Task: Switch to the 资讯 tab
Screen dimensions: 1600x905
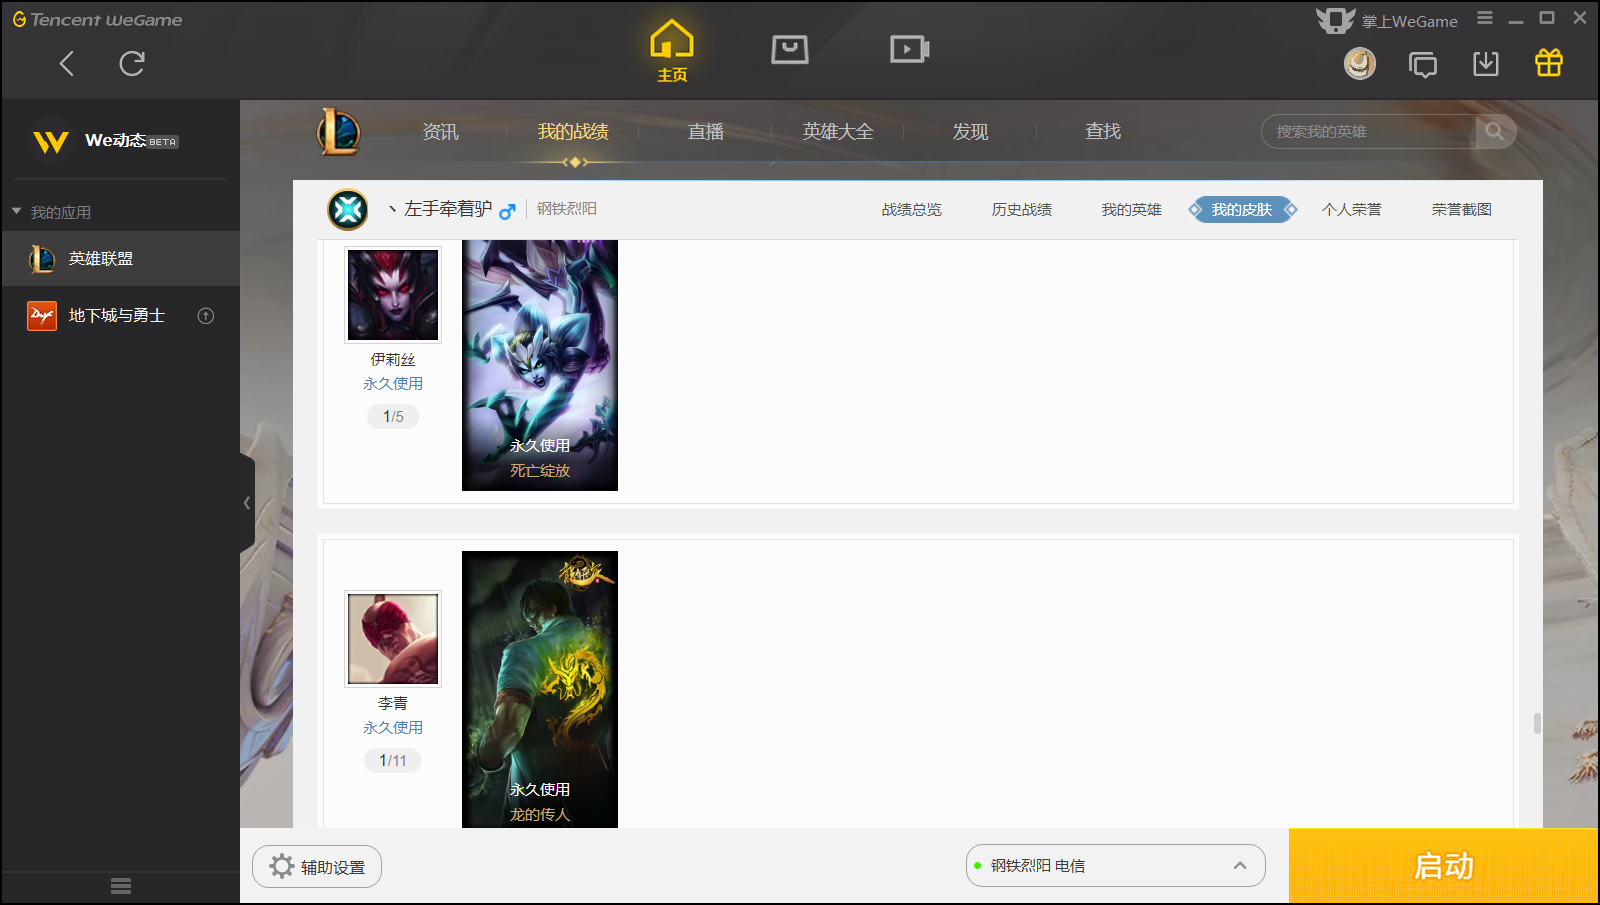Action: click(x=440, y=132)
